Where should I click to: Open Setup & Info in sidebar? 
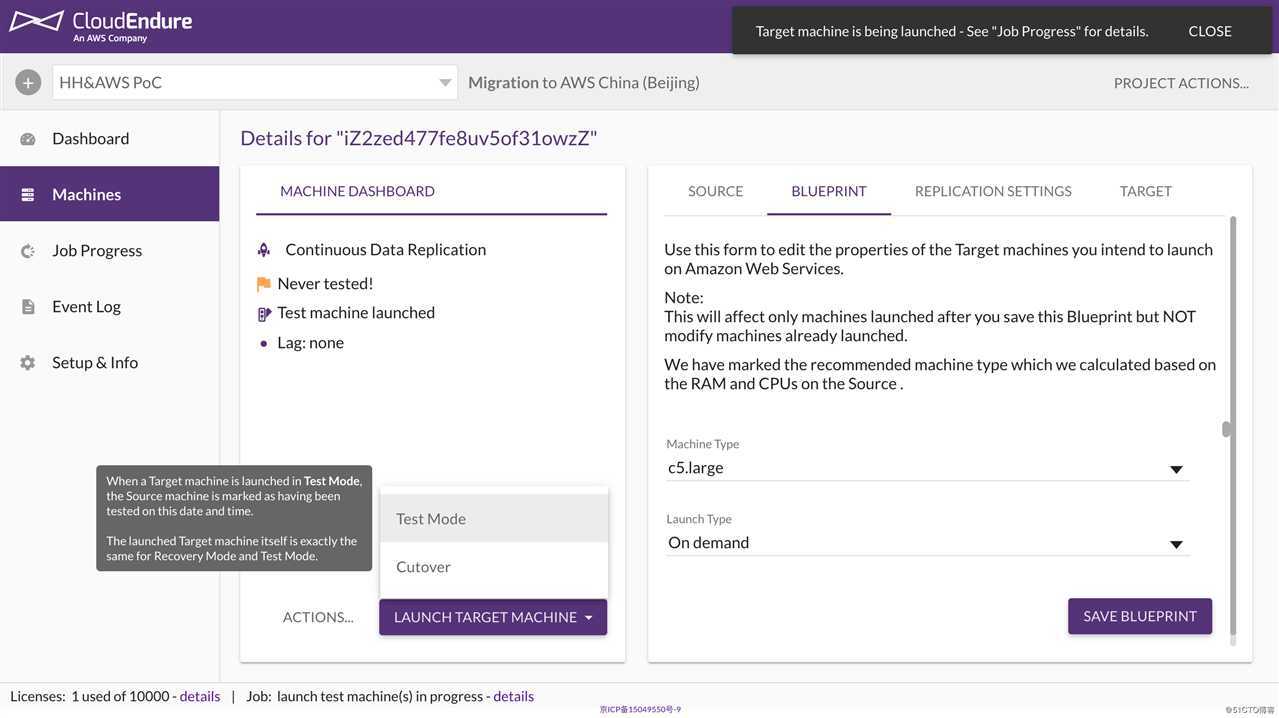[x=110, y=363]
